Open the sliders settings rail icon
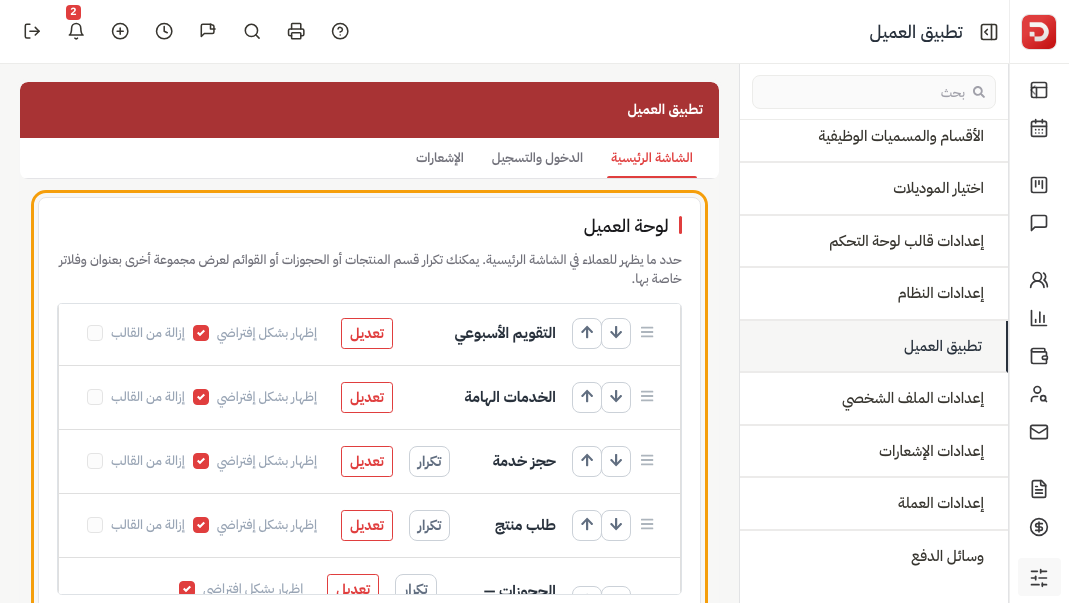This screenshot has width=1069, height=603. (1038, 578)
